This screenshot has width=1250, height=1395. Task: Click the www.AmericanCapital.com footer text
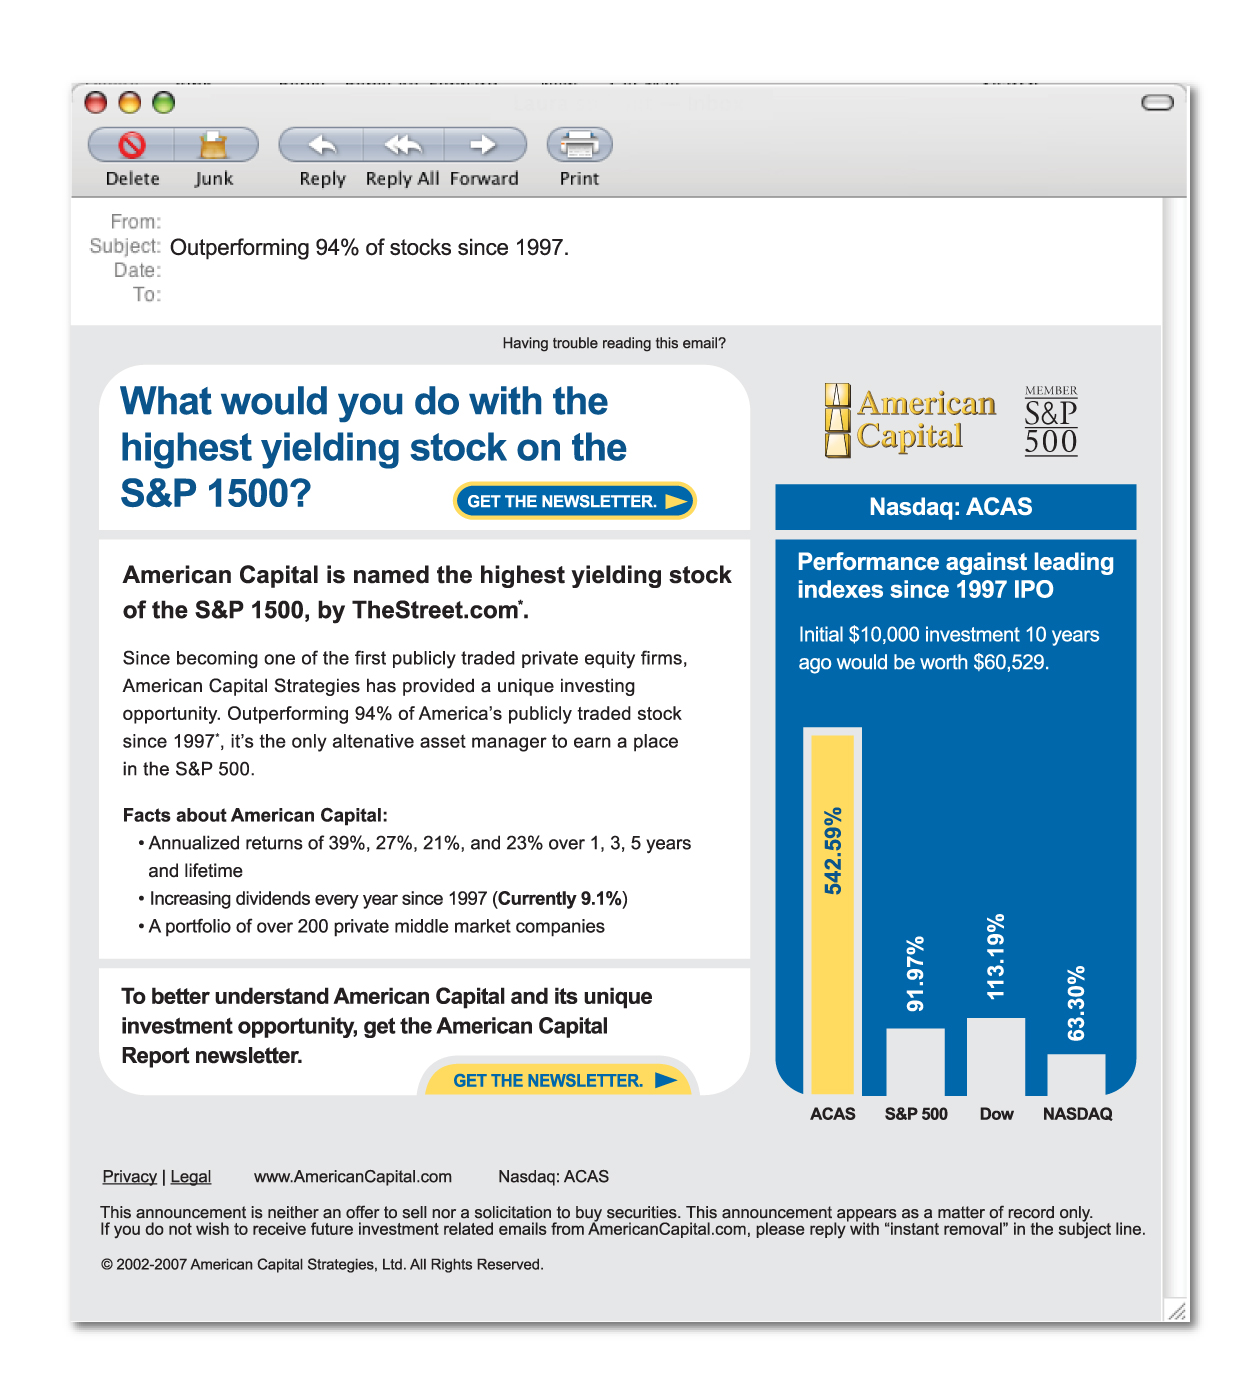click(353, 1176)
